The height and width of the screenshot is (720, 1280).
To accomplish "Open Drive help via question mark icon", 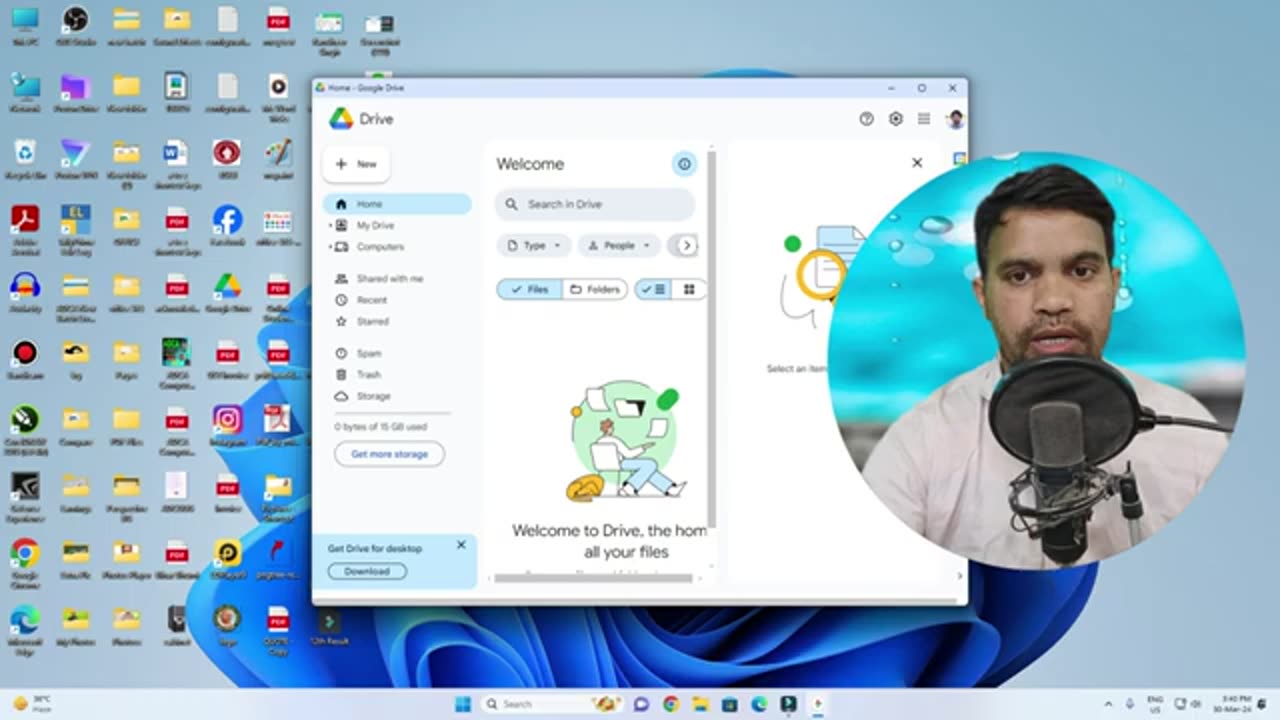I will pos(866,119).
